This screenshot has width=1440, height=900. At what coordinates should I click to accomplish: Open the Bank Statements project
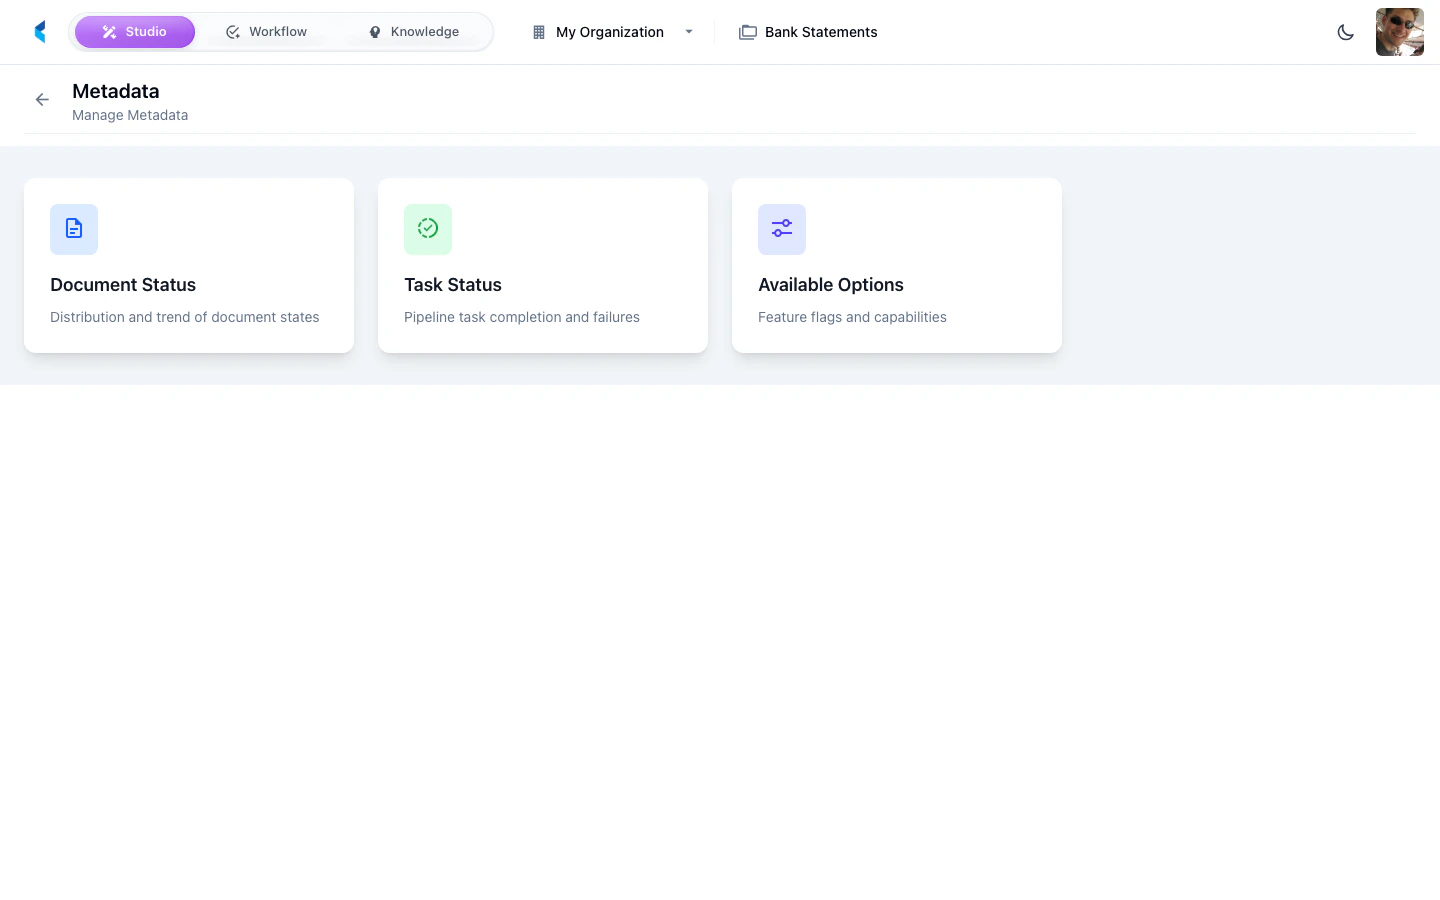click(x=820, y=32)
